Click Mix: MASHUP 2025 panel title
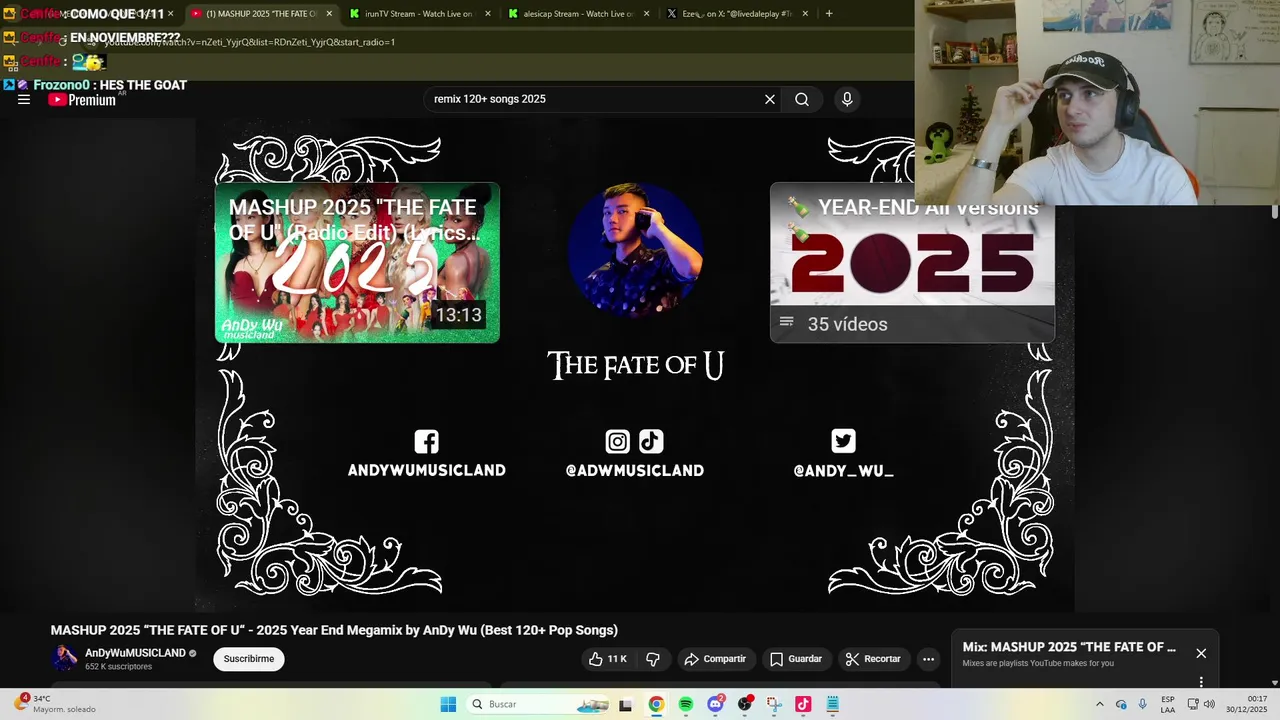1280x720 pixels. (x=1069, y=647)
